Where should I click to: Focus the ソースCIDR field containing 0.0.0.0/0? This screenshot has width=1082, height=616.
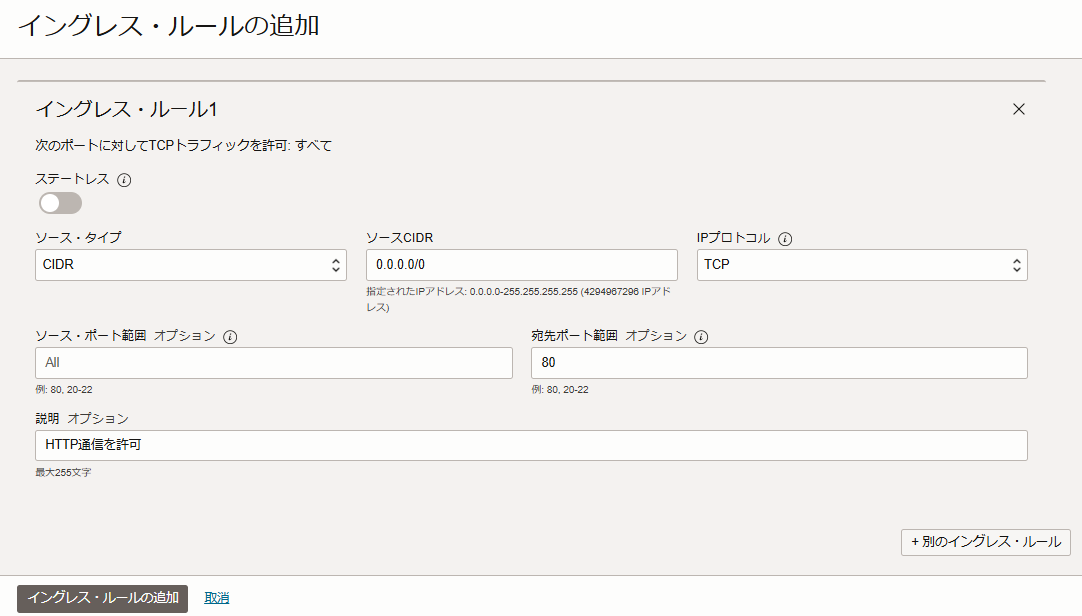(521, 265)
